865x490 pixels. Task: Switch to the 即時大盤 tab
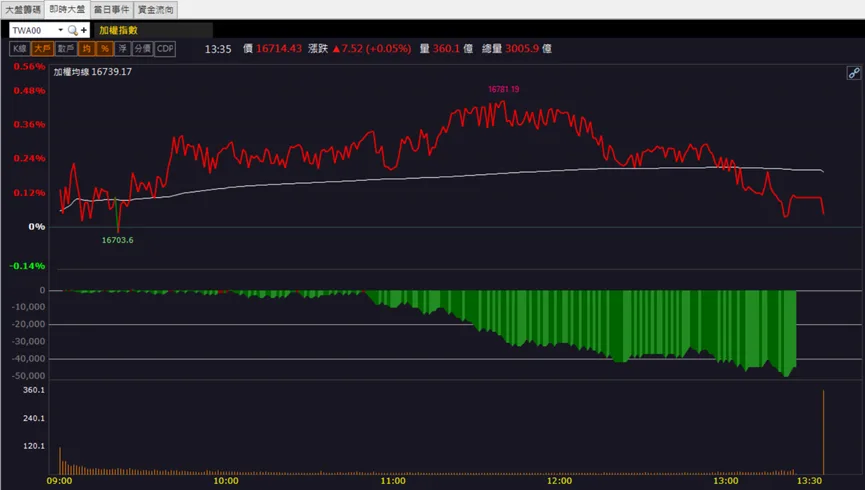pos(67,9)
